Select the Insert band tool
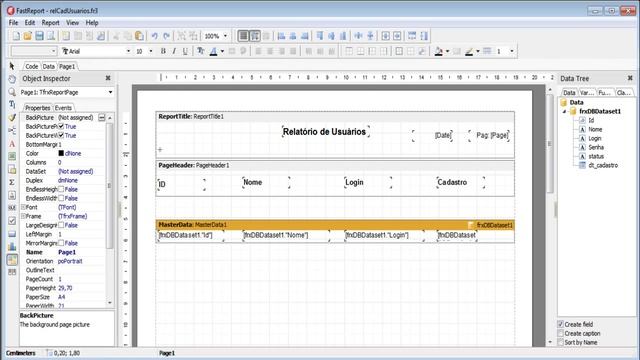The height and width of the screenshot is (360, 640). (12, 131)
